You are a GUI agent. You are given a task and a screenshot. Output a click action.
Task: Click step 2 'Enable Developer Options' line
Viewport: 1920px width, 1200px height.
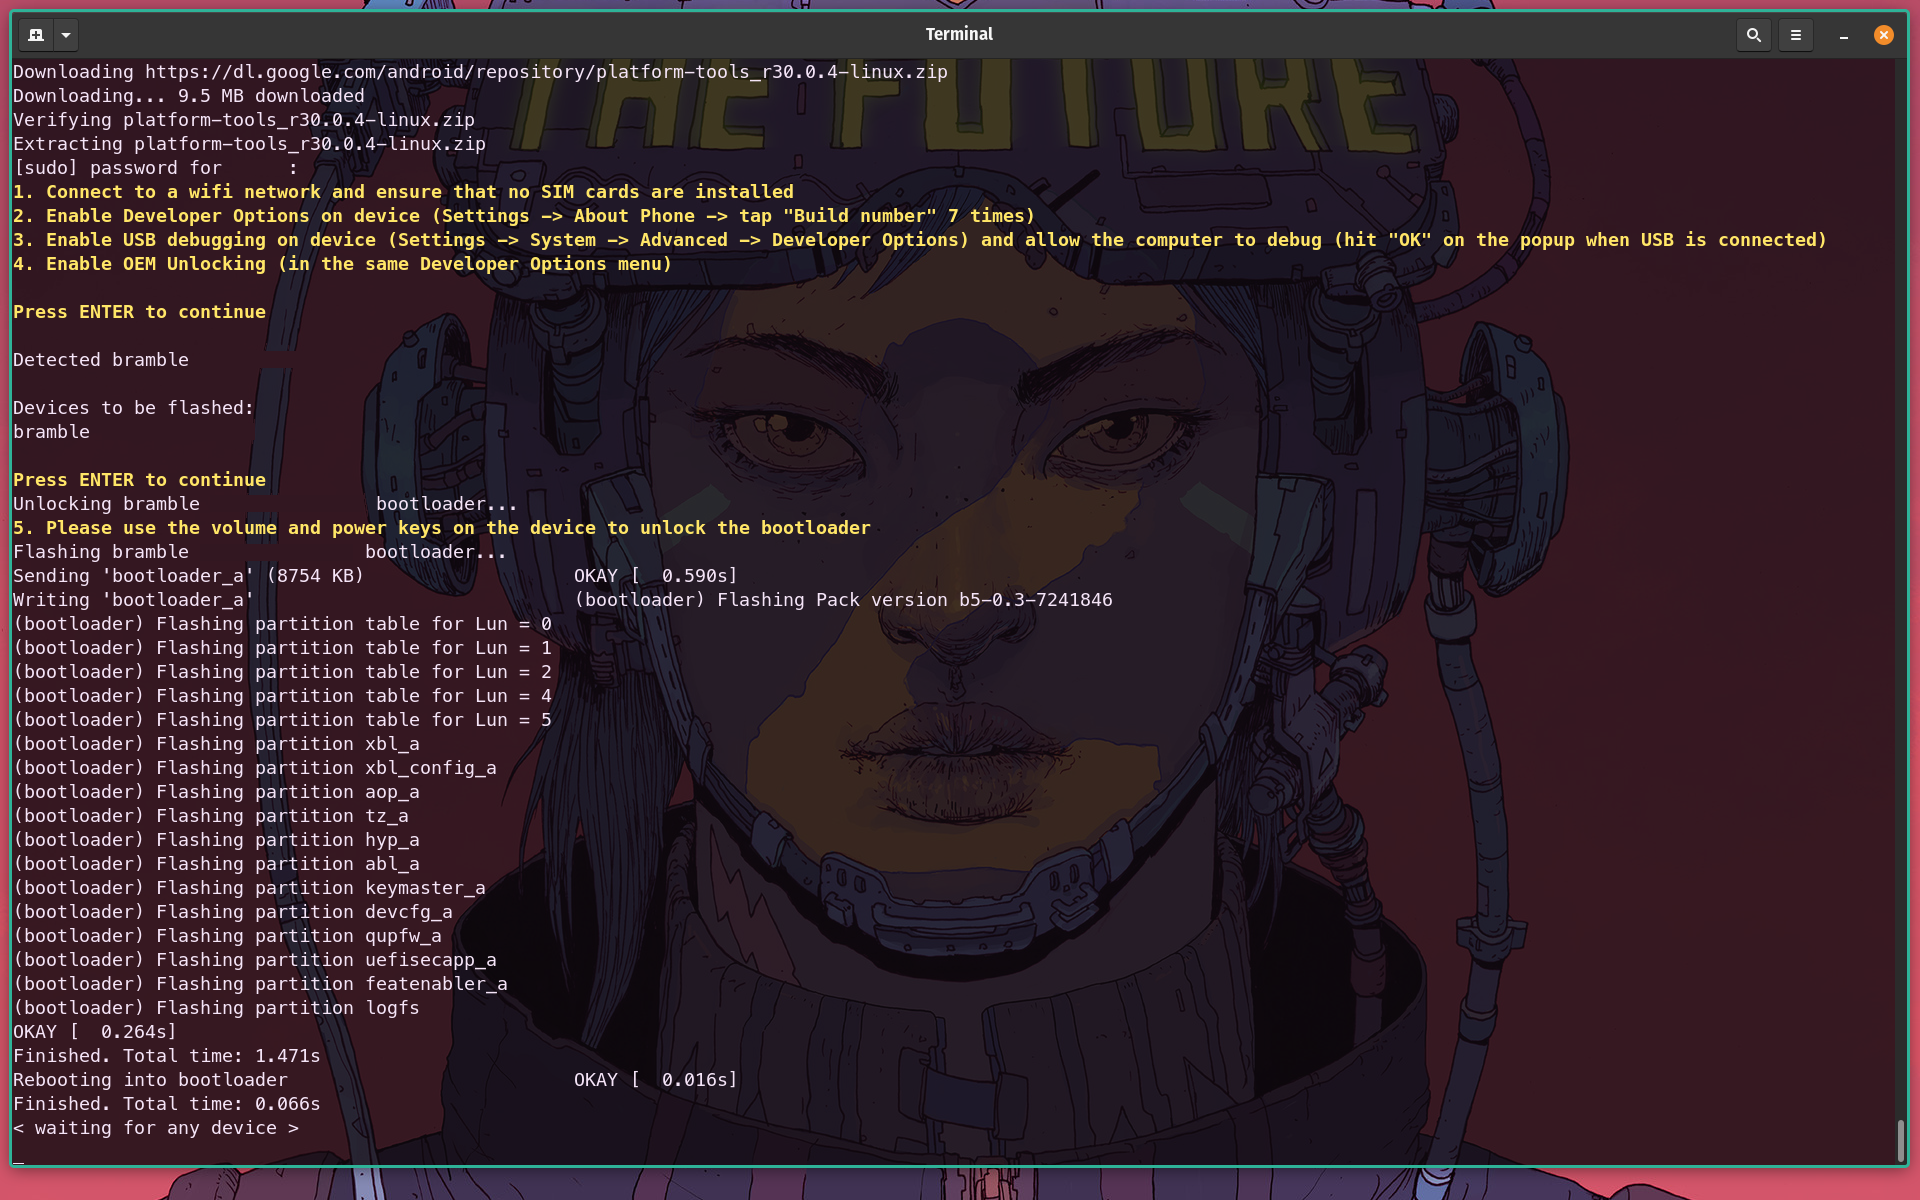pos(524,216)
